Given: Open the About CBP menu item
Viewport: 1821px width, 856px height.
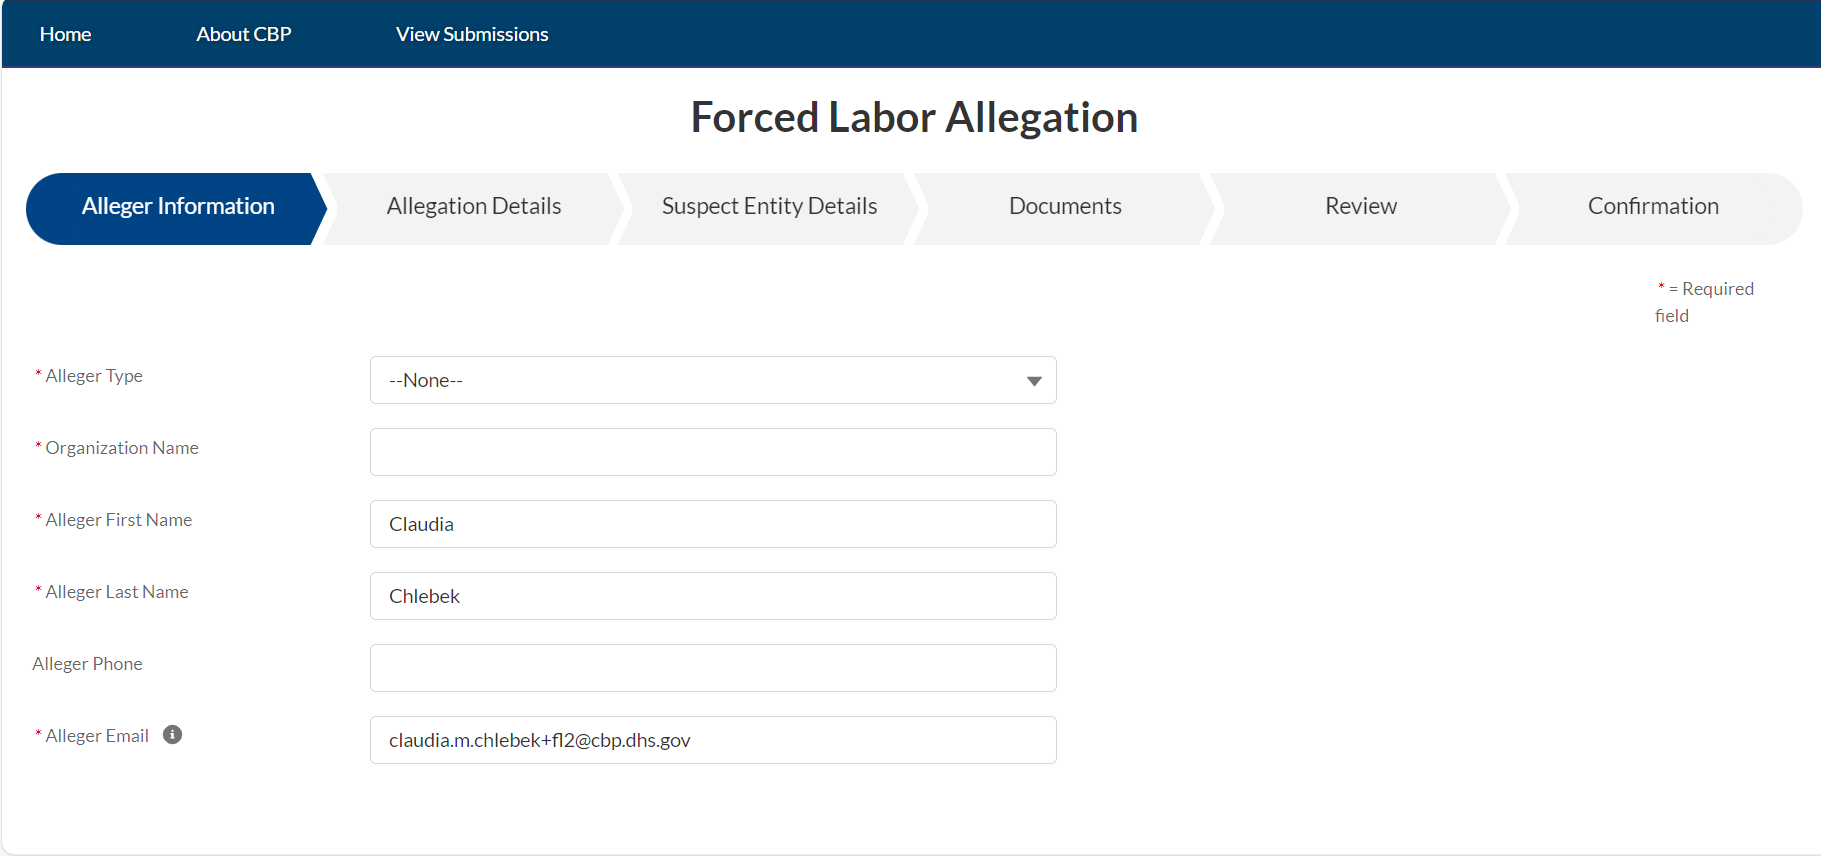Looking at the screenshot, I should point(244,34).
